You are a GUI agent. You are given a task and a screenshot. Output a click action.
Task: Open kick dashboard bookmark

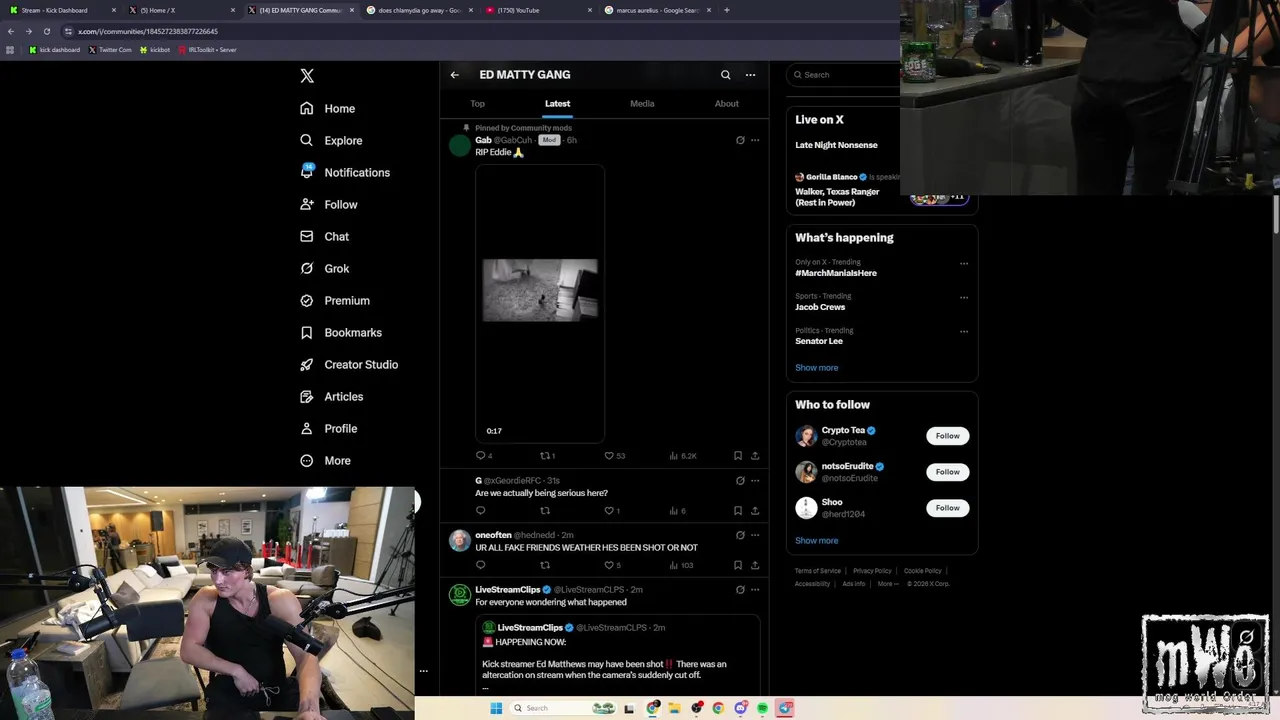[54, 50]
